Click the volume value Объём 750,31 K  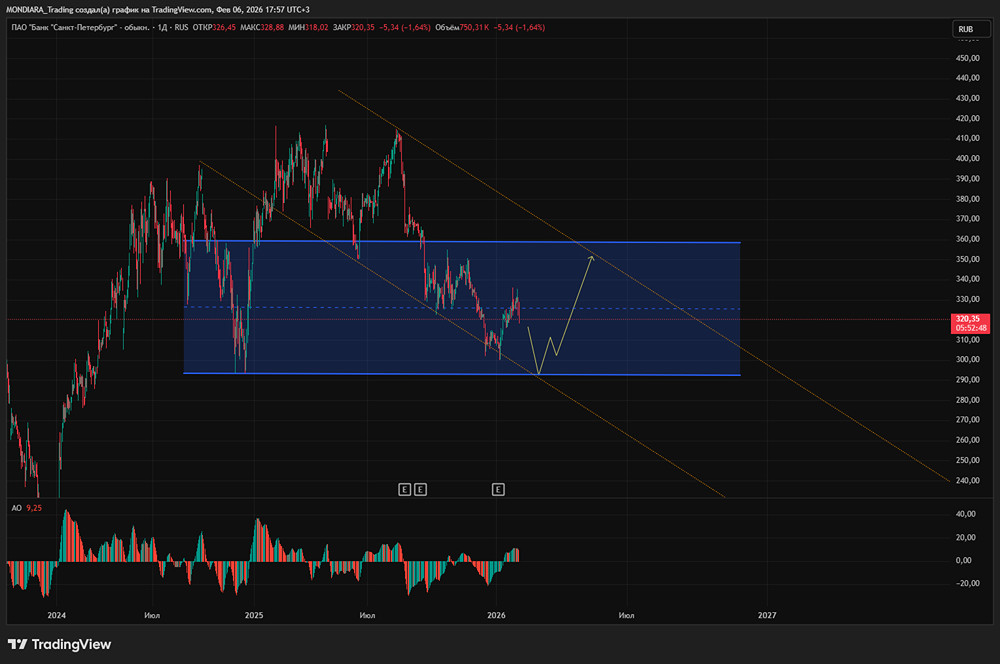coord(462,27)
